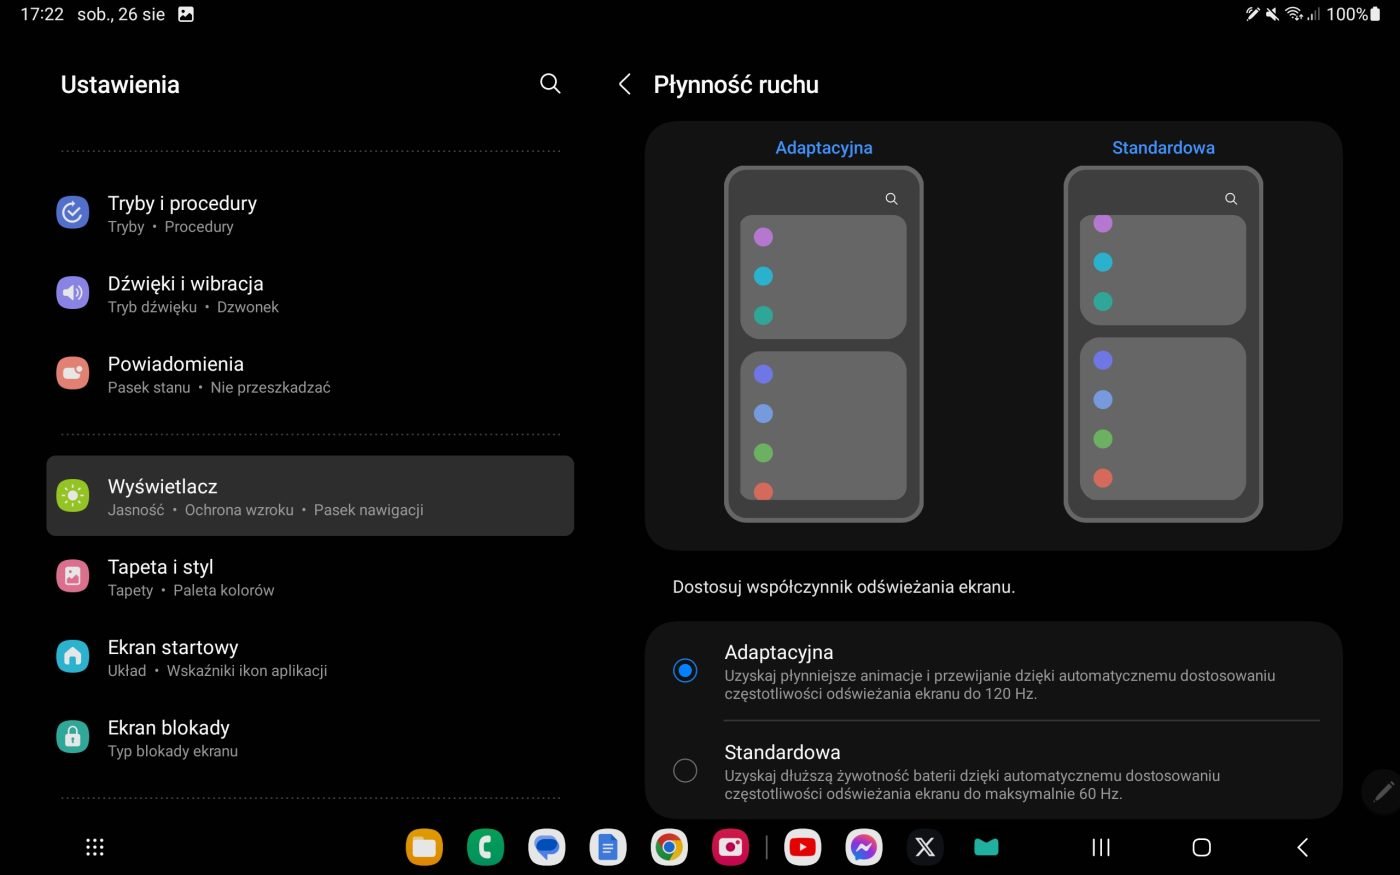Screen dimensions: 1400x875
Task: Tap the 60 Hz description under Standardowa
Action: click(972, 784)
